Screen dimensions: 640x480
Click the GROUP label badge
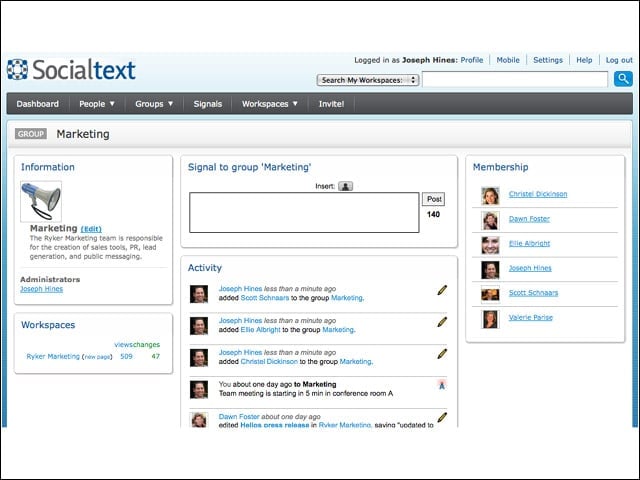pos(31,134)
